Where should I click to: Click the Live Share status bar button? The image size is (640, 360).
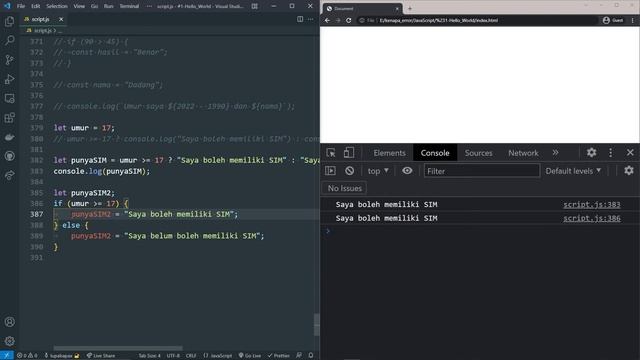[x=101, y=356]
